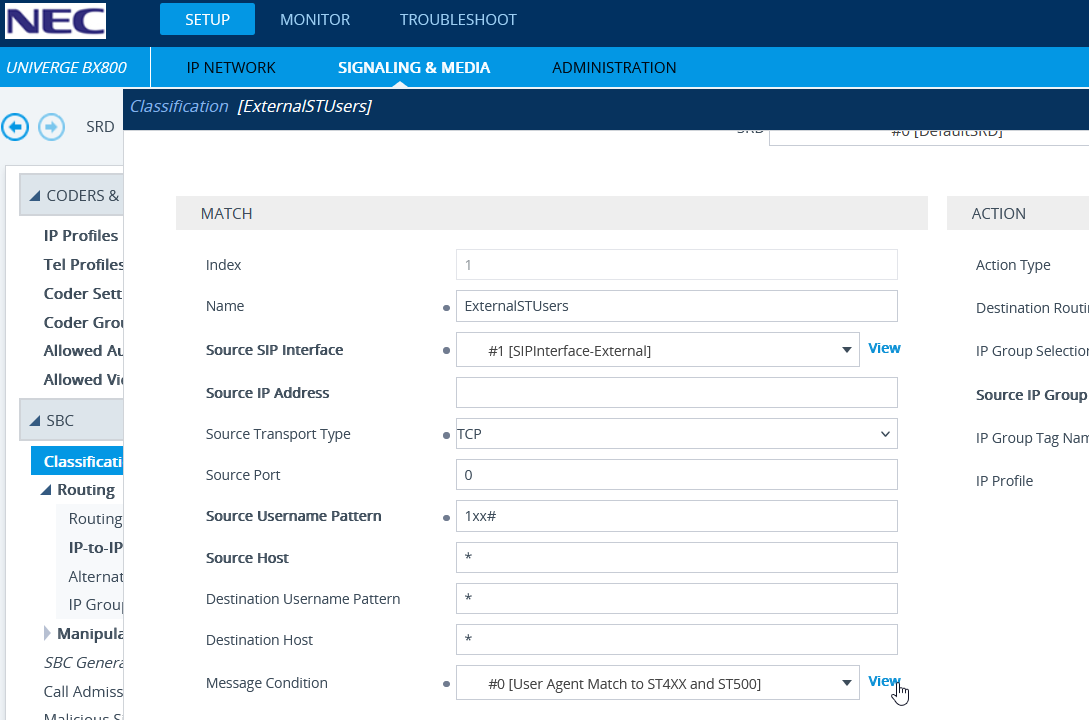Click the Action Type label
Image resolution: width=1089 pixels, height=720 pixels.
1013,265
